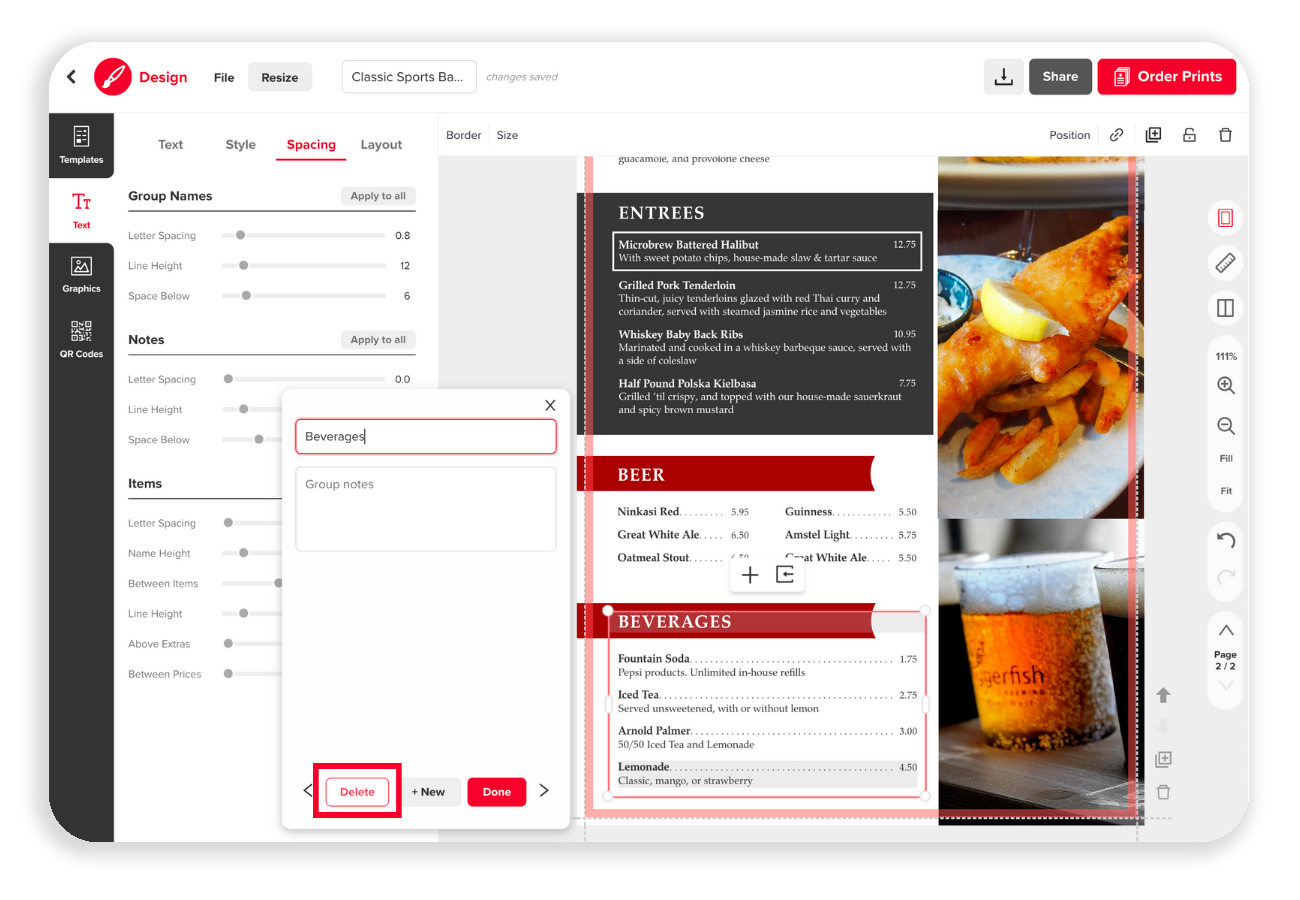Switch to the Style tab
This screenshot has width=1300, height=900.
pos(240,144)
